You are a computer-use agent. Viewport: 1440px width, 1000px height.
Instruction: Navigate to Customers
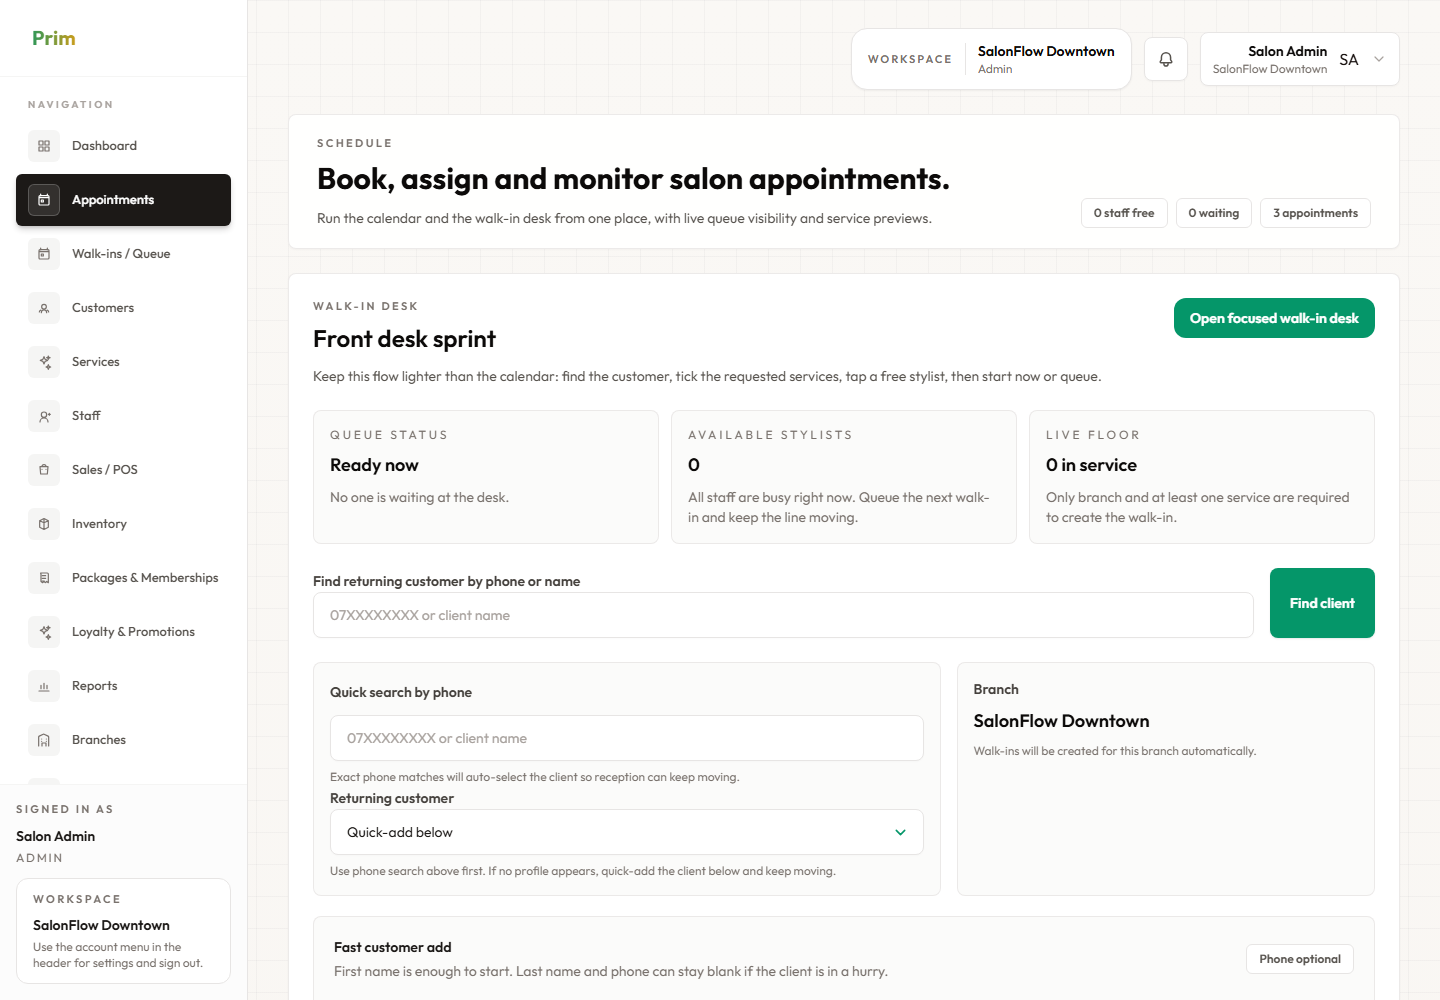point(103,308)
